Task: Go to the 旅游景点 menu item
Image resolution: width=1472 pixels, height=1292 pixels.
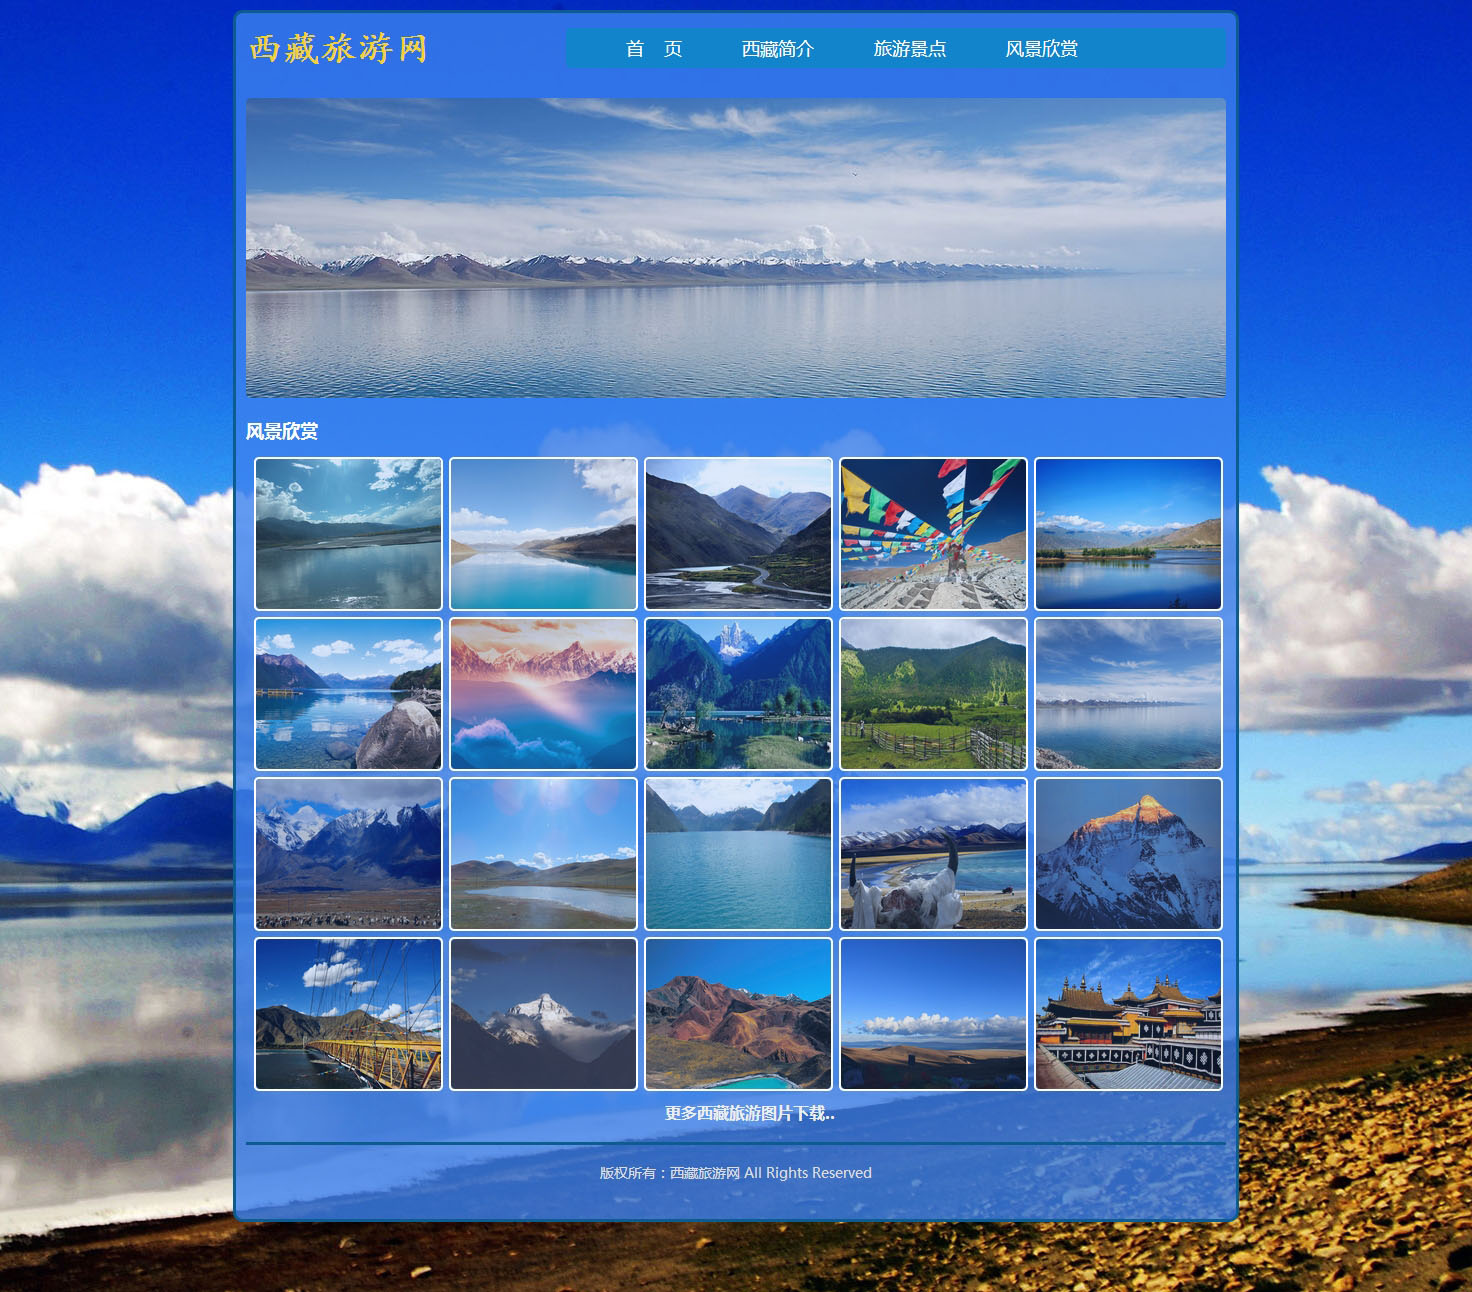Action: click(x=910, y=49)
